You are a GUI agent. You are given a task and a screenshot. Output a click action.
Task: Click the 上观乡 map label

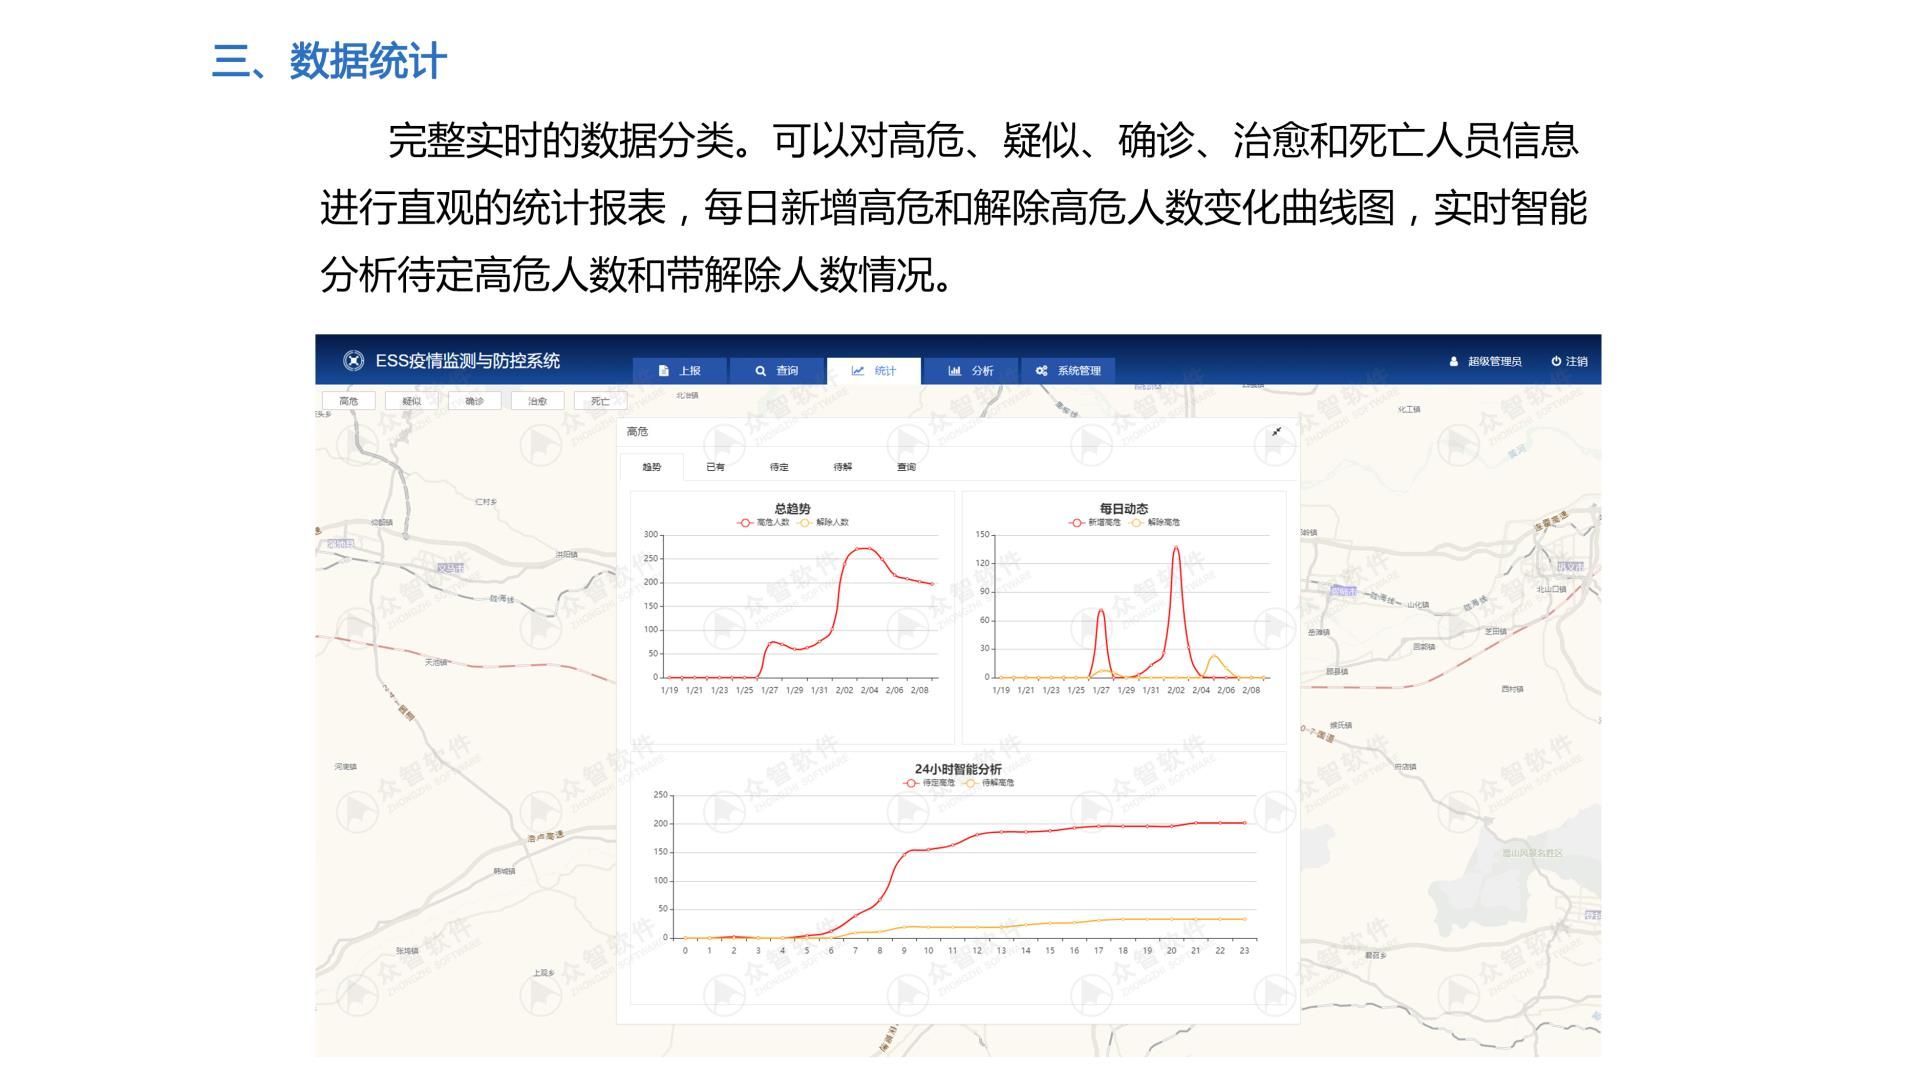click(543, 973)
